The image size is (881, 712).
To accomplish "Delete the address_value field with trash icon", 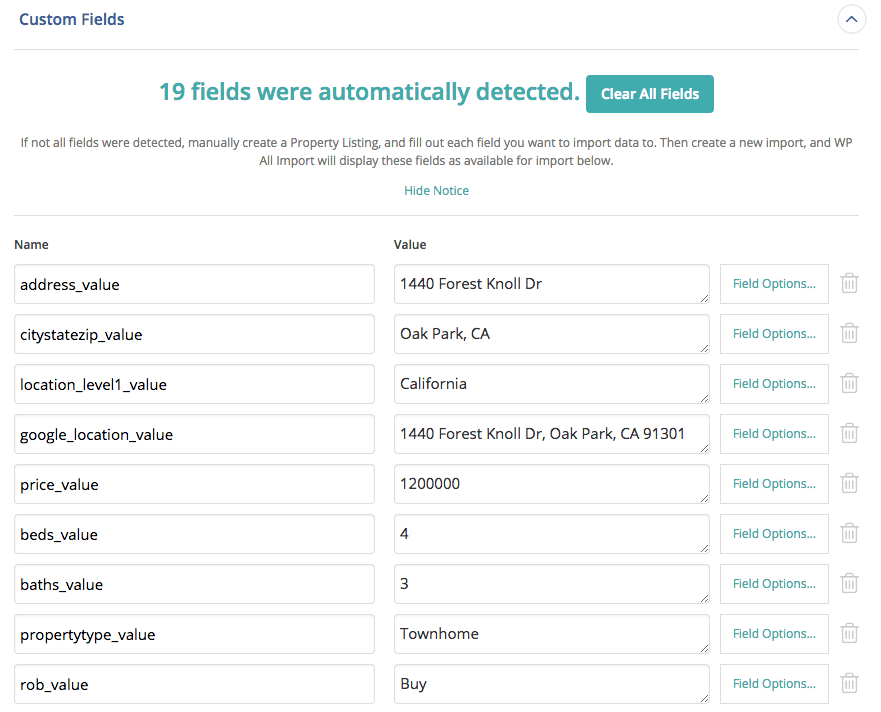I will 849,283.
